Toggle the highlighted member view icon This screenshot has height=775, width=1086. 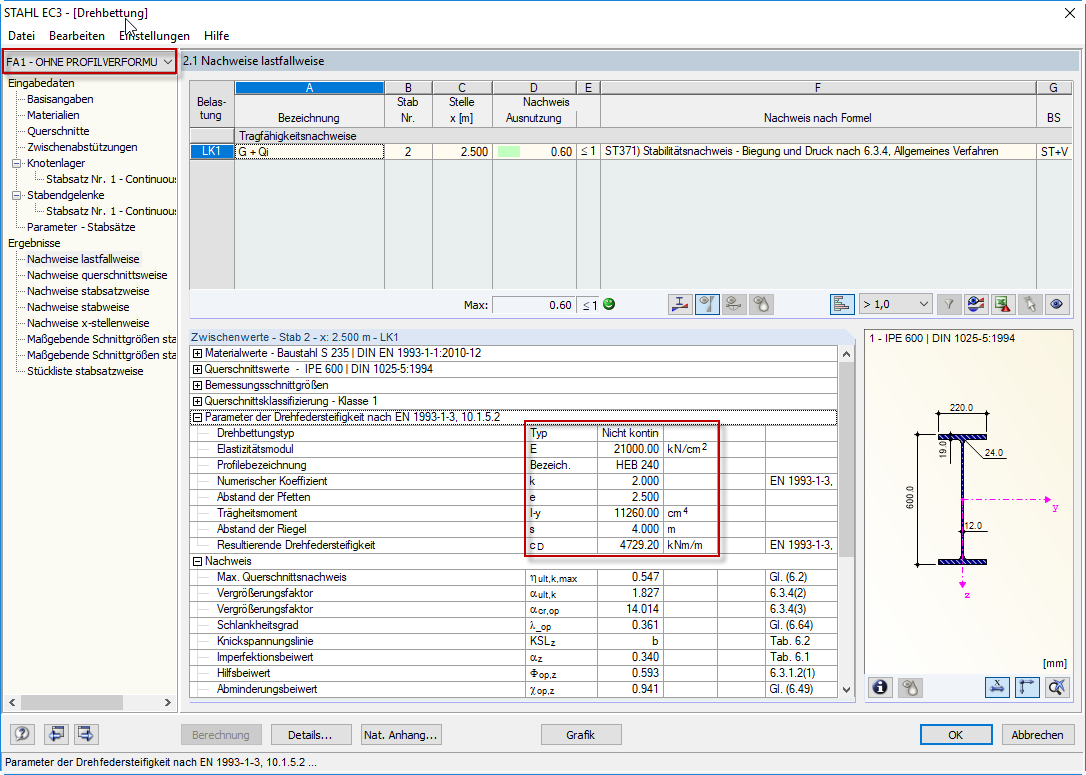[707, 305]
